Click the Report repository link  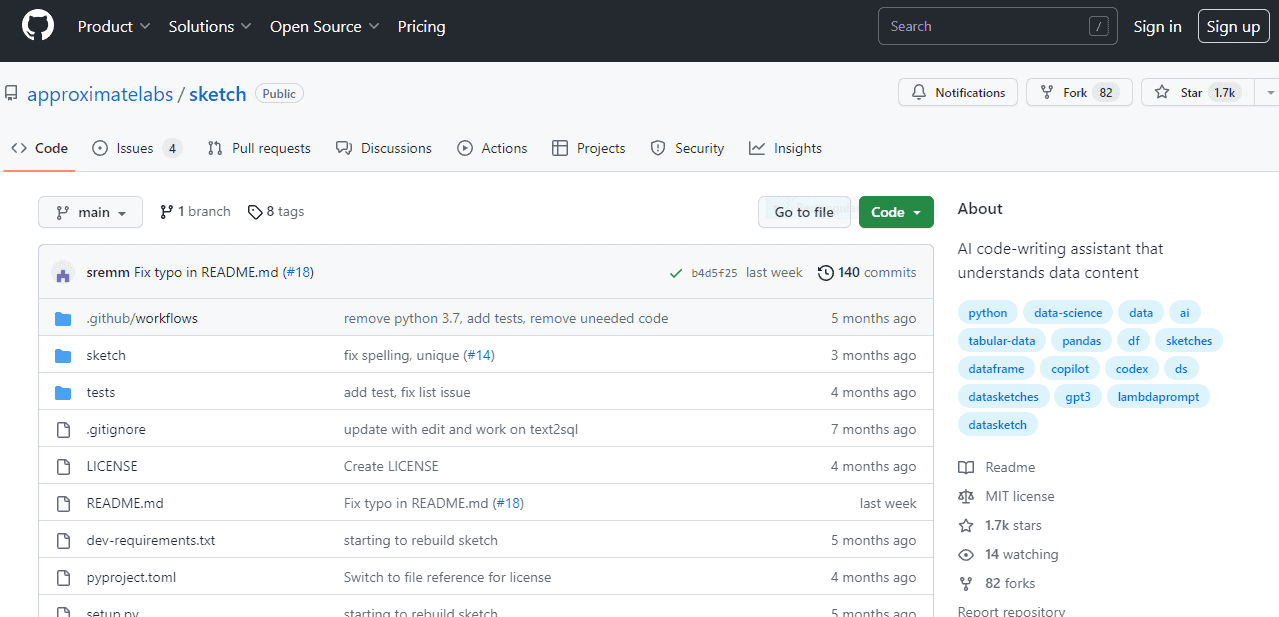tap(1011, 611)
